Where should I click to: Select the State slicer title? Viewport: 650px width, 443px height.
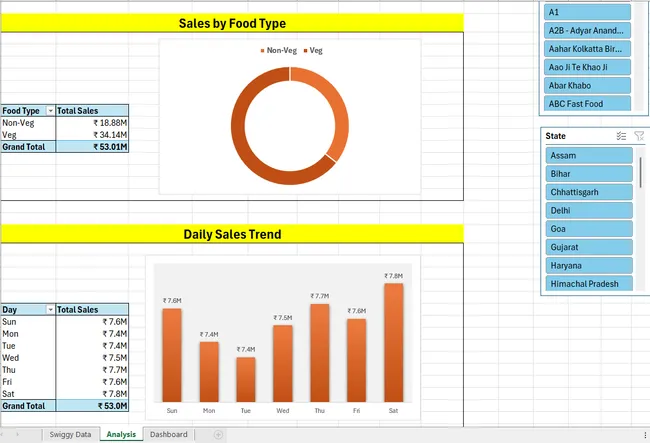coord(555,136)
